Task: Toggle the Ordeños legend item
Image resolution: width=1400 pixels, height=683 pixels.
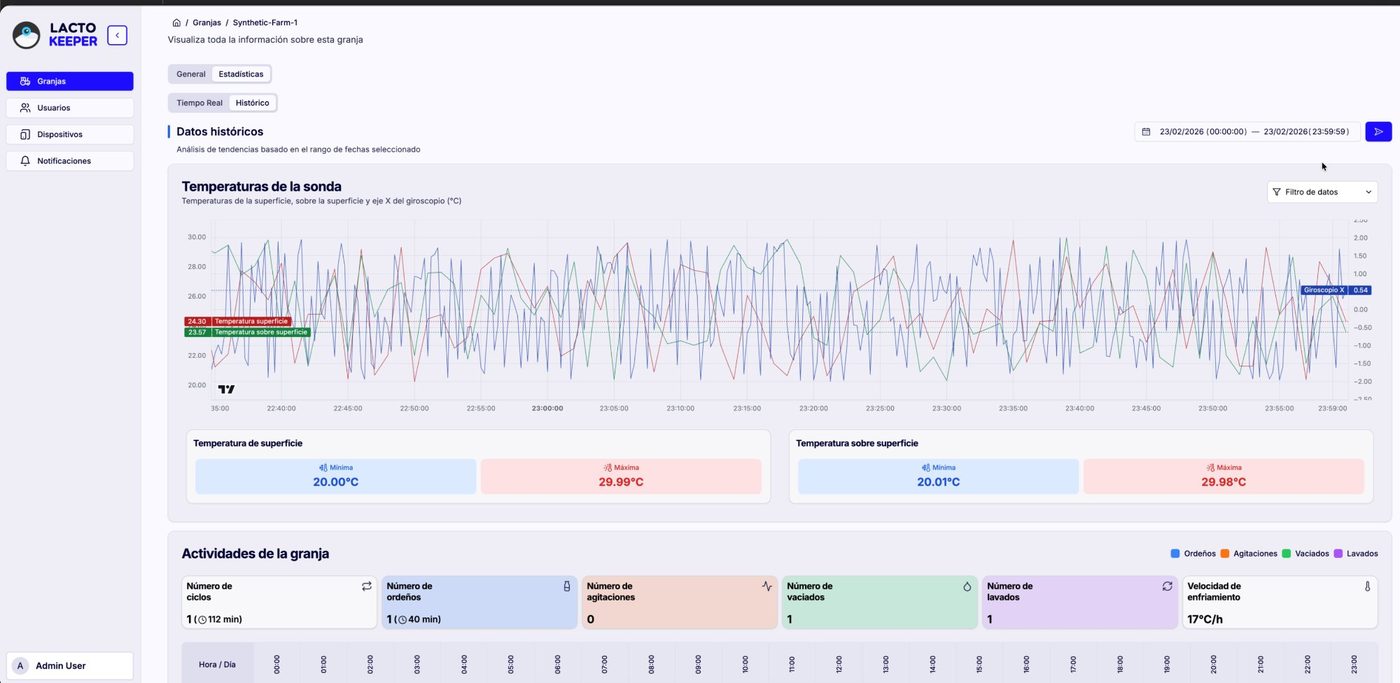Action: tap(1193, 553)
